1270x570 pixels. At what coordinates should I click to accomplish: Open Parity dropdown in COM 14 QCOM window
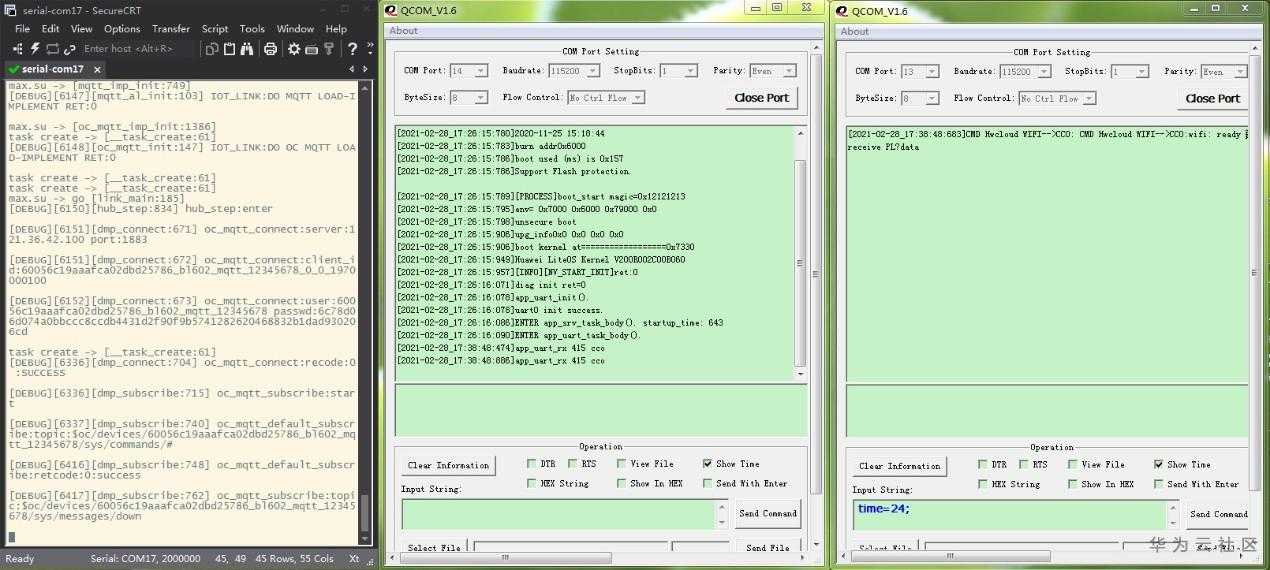tap(773, 71)
